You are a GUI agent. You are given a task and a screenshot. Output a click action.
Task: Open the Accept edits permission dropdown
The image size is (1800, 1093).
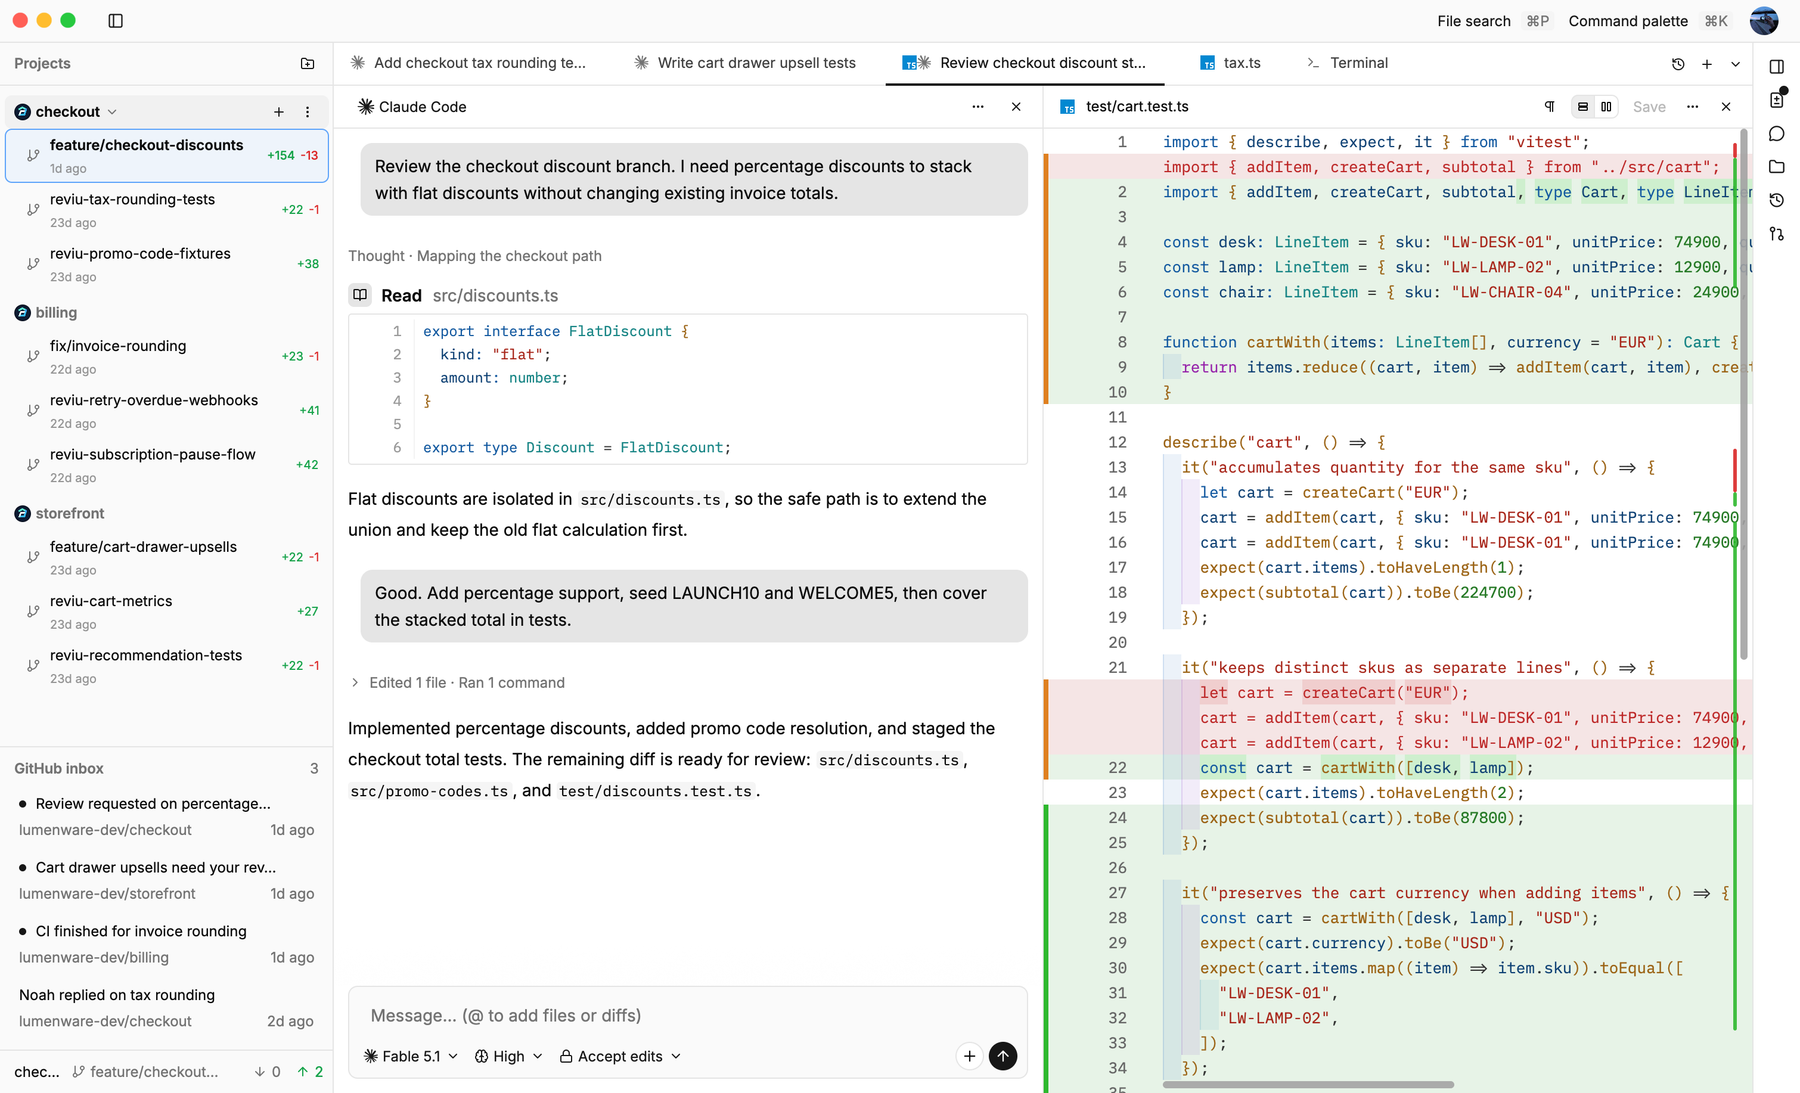tap(620, 1056)
